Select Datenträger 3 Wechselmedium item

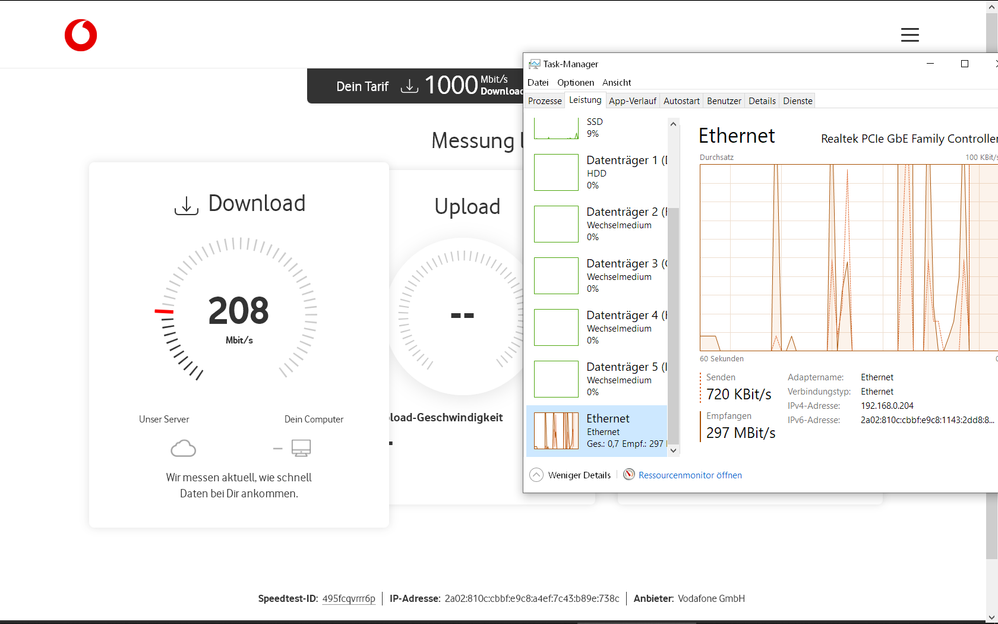pyautogui.click(x=597, y=275)
